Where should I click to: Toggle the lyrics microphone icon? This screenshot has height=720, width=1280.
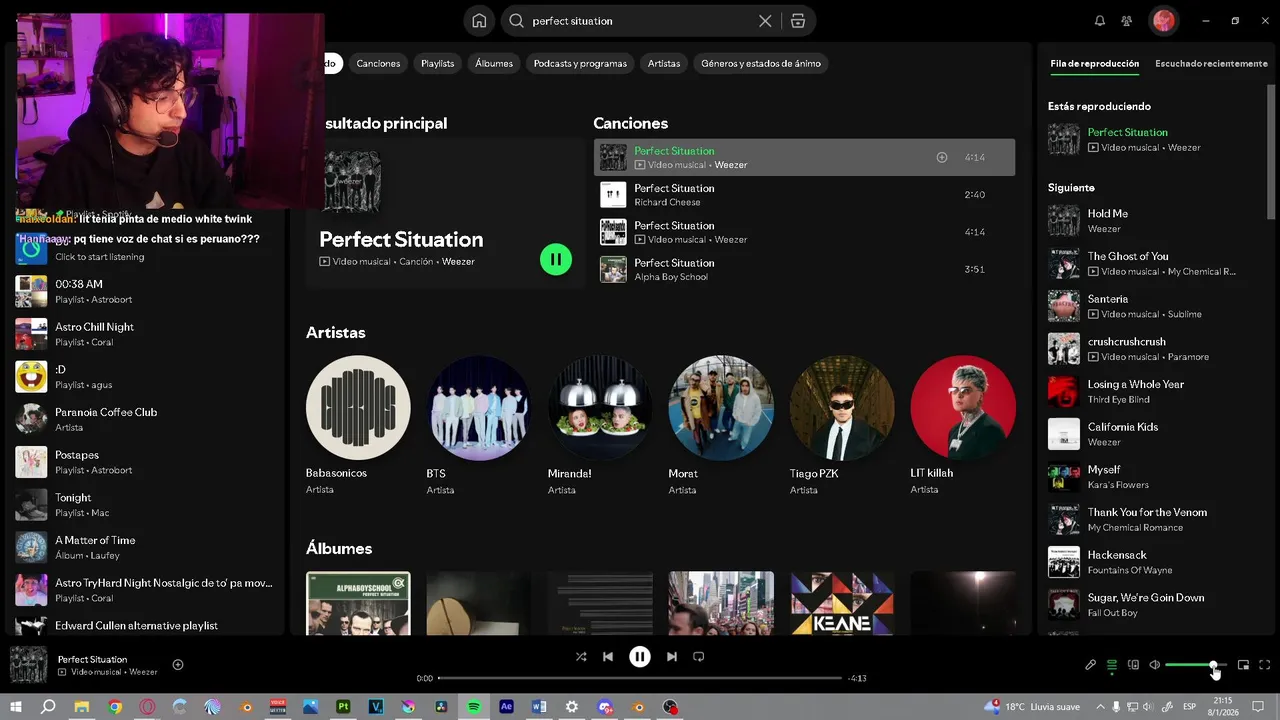[1090, 665]
